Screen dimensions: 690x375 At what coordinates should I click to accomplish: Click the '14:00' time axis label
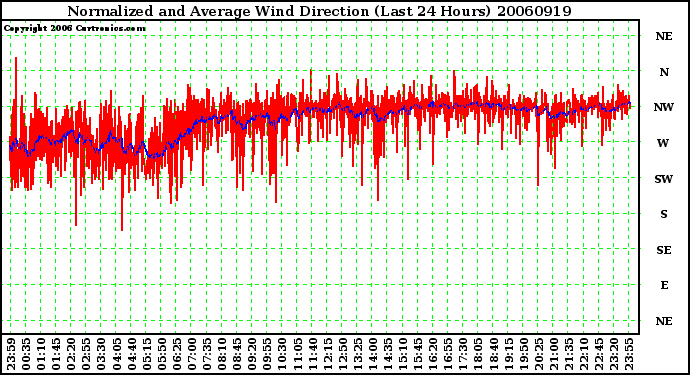(372, 354)
